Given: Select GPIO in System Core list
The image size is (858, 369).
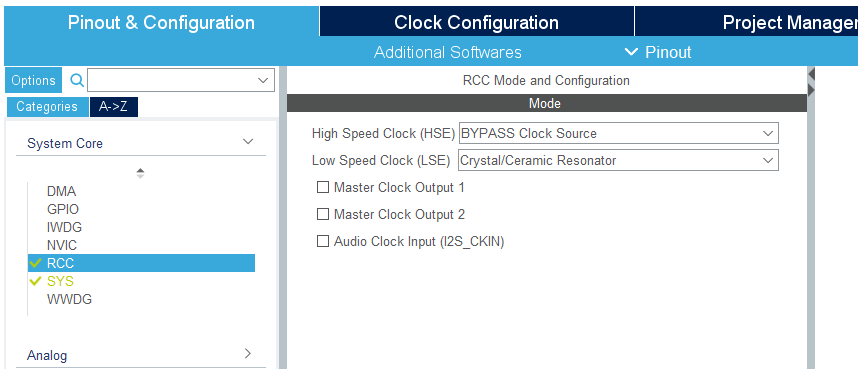Looking at the screenshot, I should pyautogui.click(x=63, y=209).
